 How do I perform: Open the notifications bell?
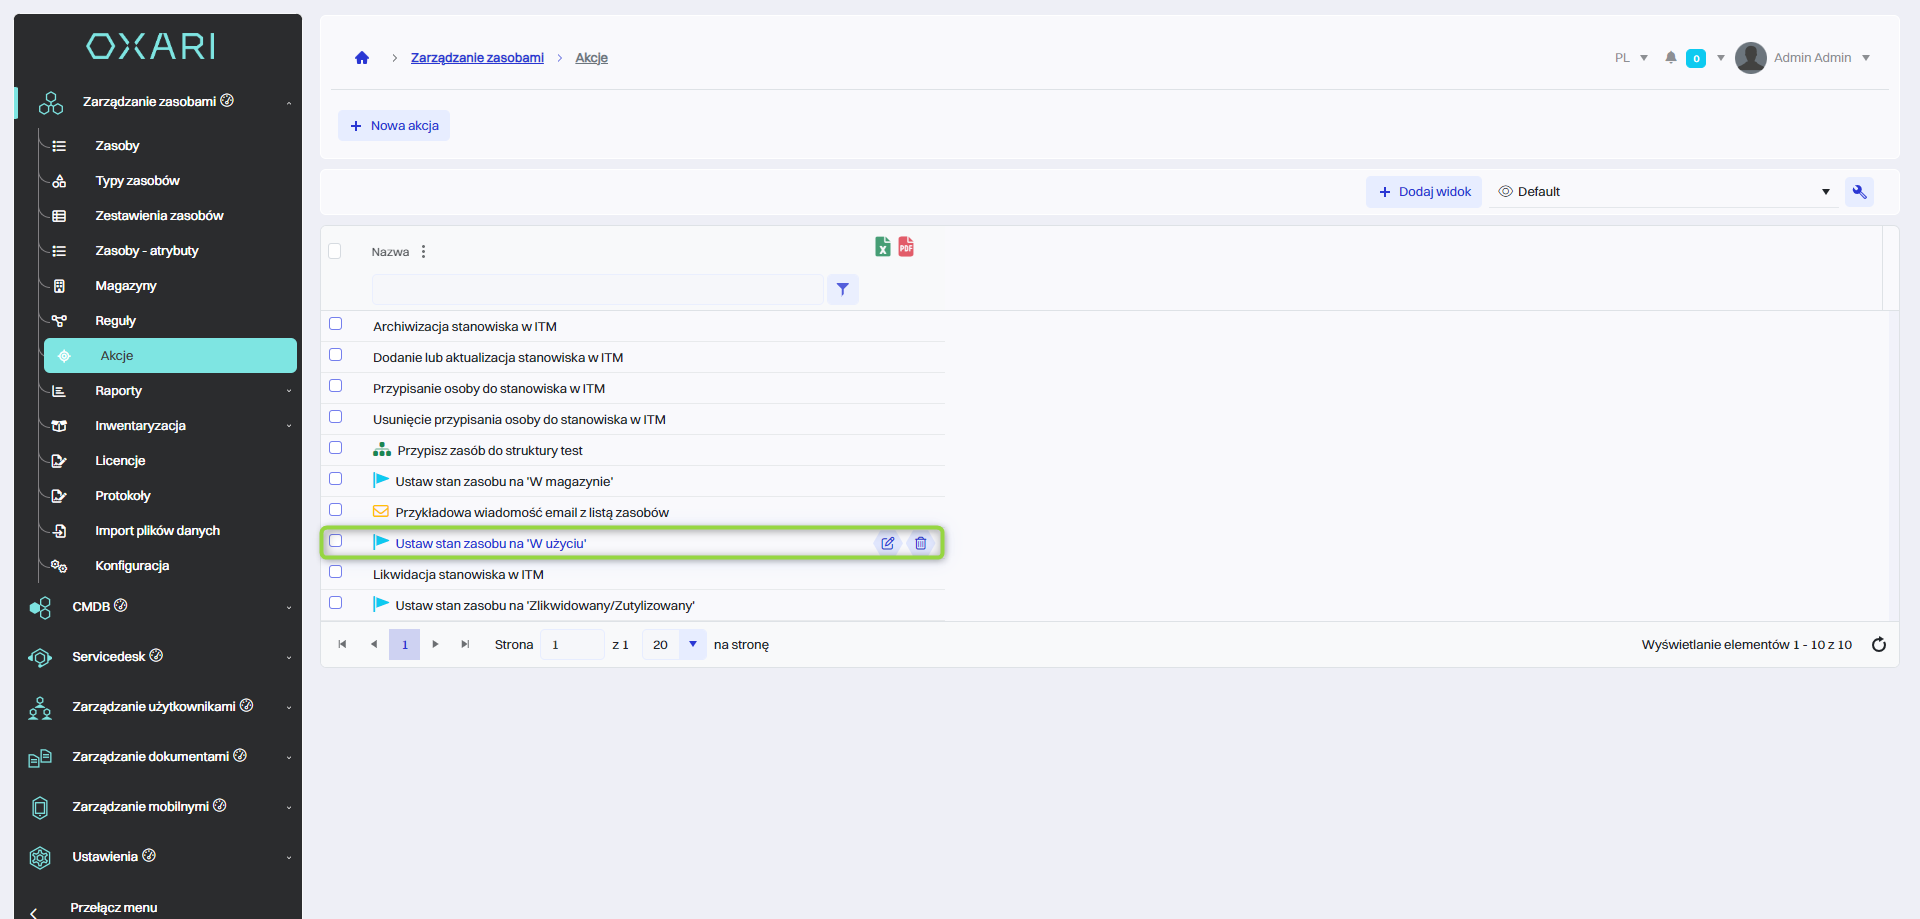(x=1670, y=58)
